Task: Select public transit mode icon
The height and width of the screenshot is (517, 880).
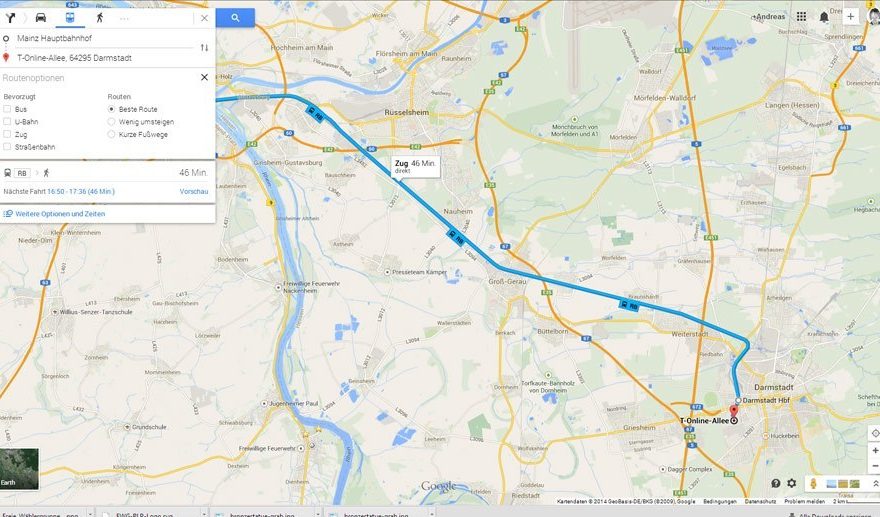Action: (x=70, y=17)
